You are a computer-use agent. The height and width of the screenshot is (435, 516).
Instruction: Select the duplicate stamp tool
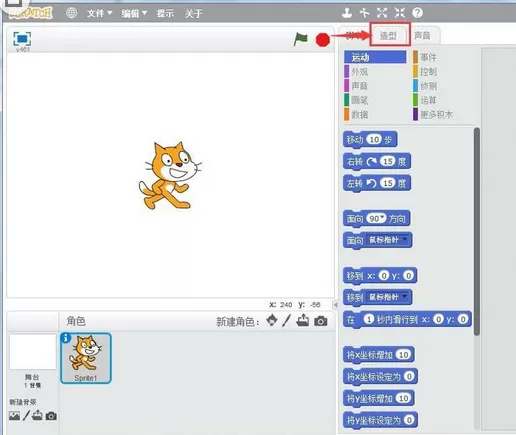(x=347, y=13)
